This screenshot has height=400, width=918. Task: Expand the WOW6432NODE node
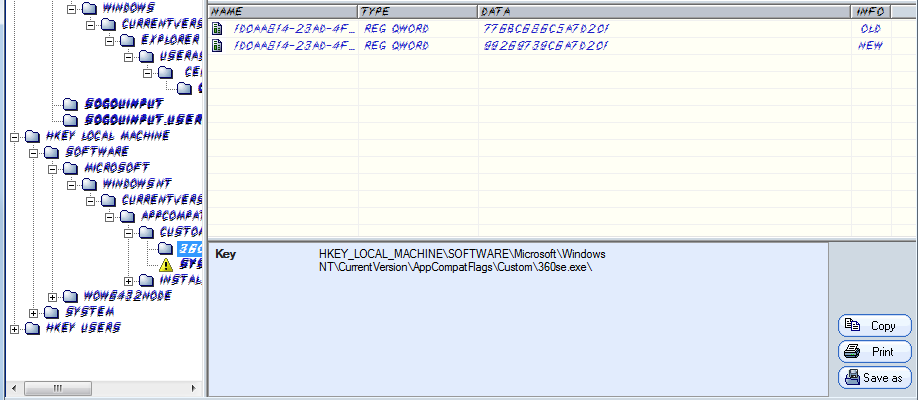pos(53,296)
